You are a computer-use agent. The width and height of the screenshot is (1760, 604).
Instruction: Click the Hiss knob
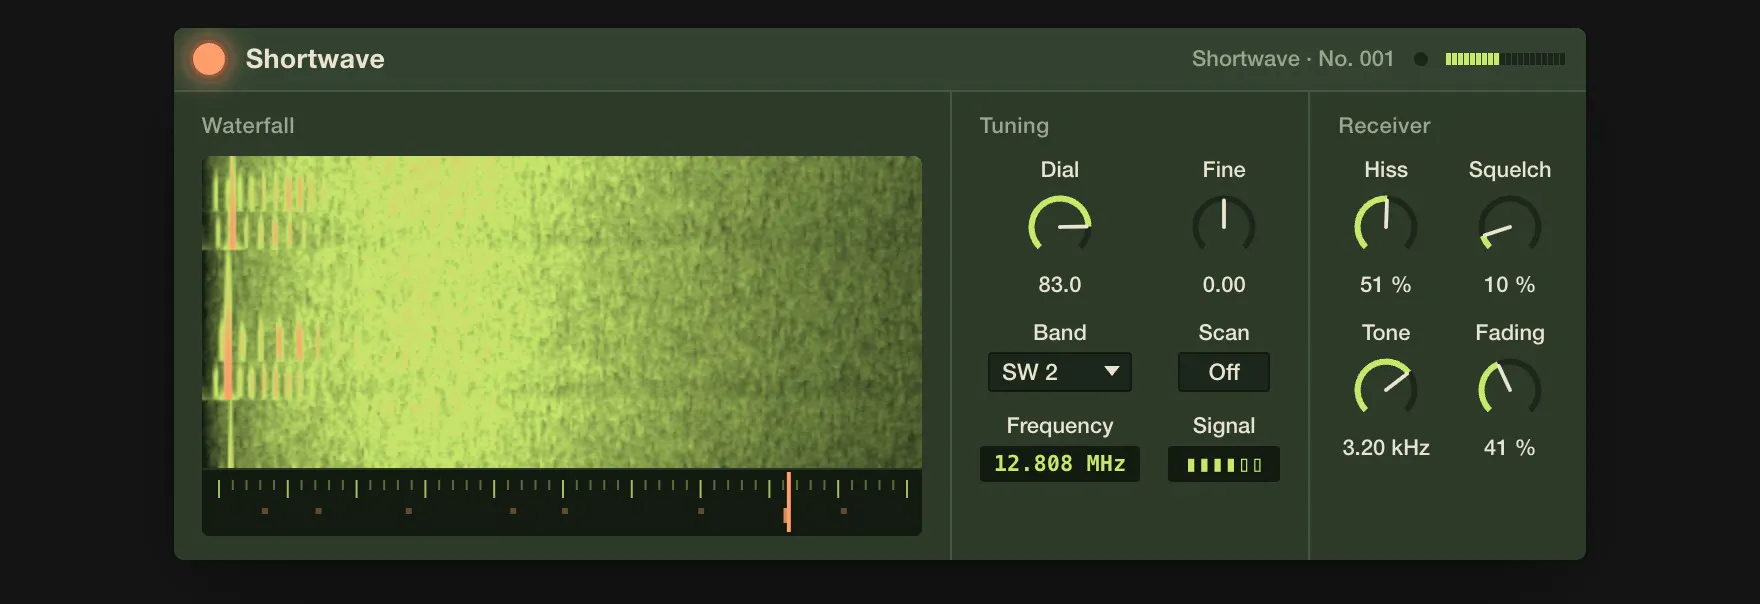[x=1386, y=226]
